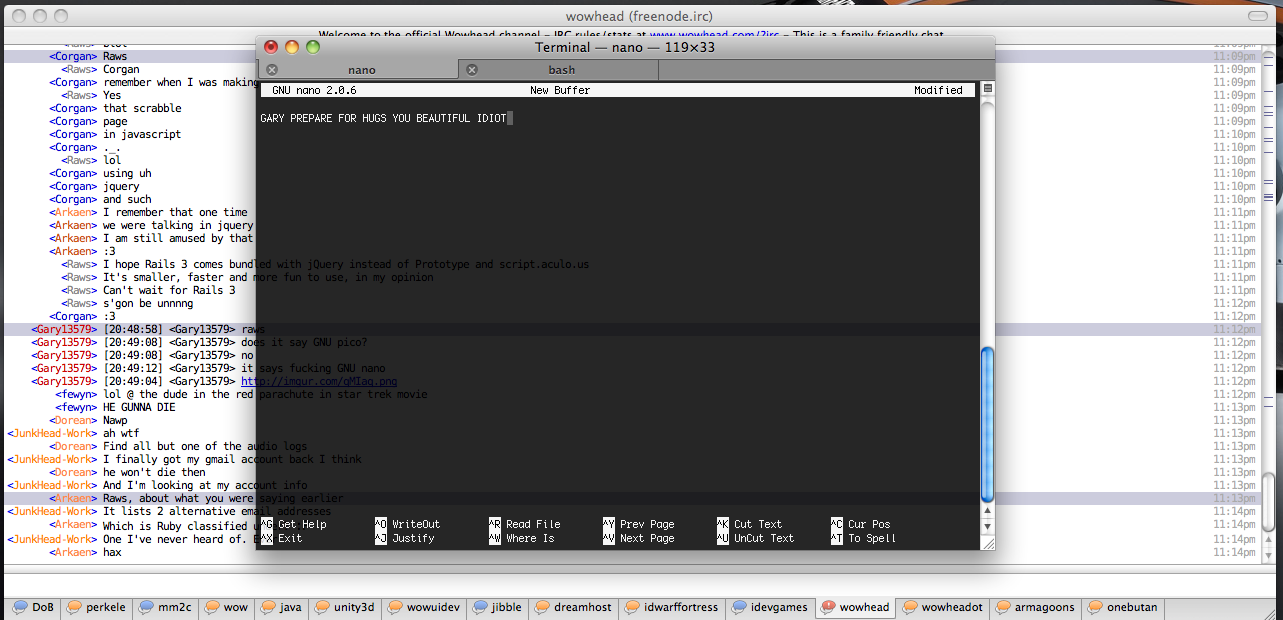Click the "s'gon be unnnng" chat message
This screenshot has height=620, width=1283.
148,303
